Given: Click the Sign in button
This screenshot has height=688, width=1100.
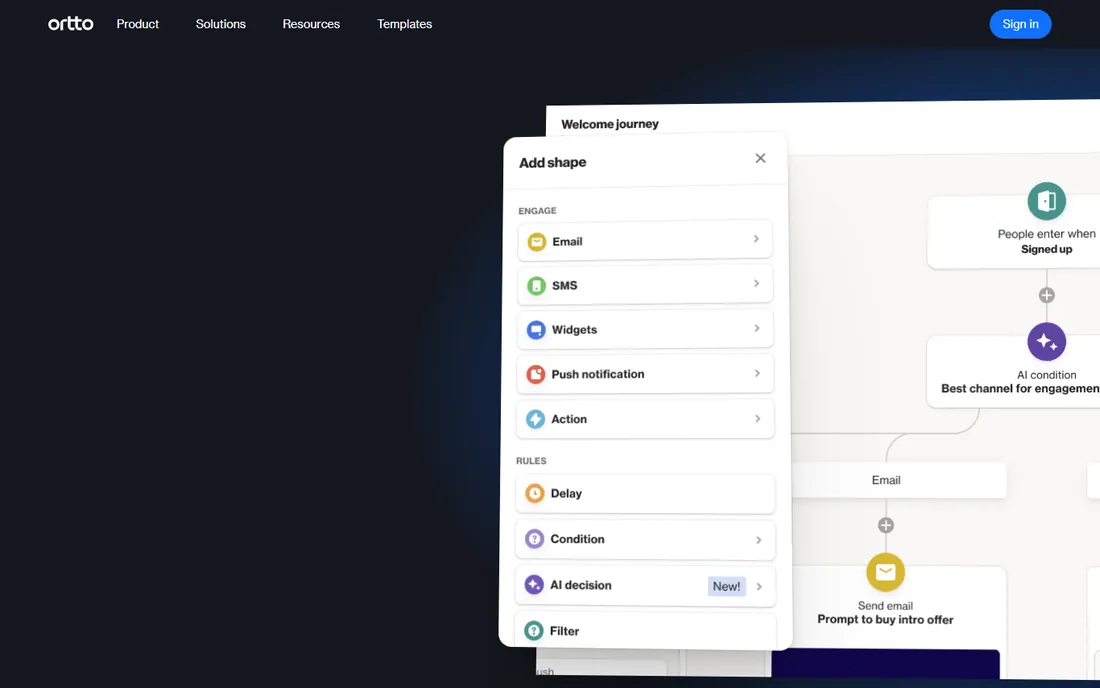Looking at the screenshot, I should (x=1020, y=24).
